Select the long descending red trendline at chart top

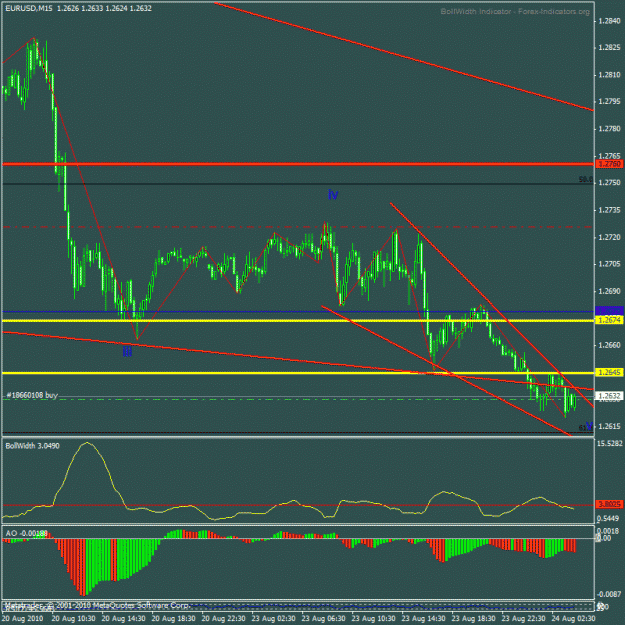(x=404, y=56)
